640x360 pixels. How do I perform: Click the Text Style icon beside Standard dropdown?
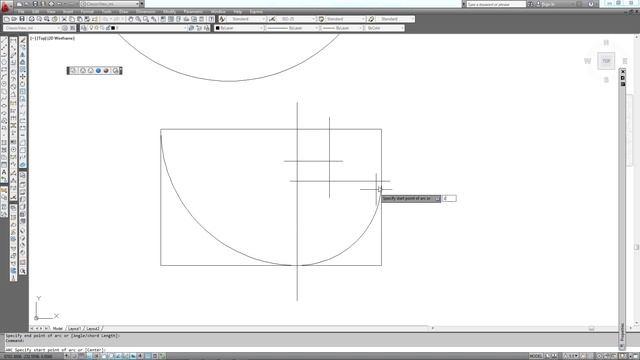(222, 19)
